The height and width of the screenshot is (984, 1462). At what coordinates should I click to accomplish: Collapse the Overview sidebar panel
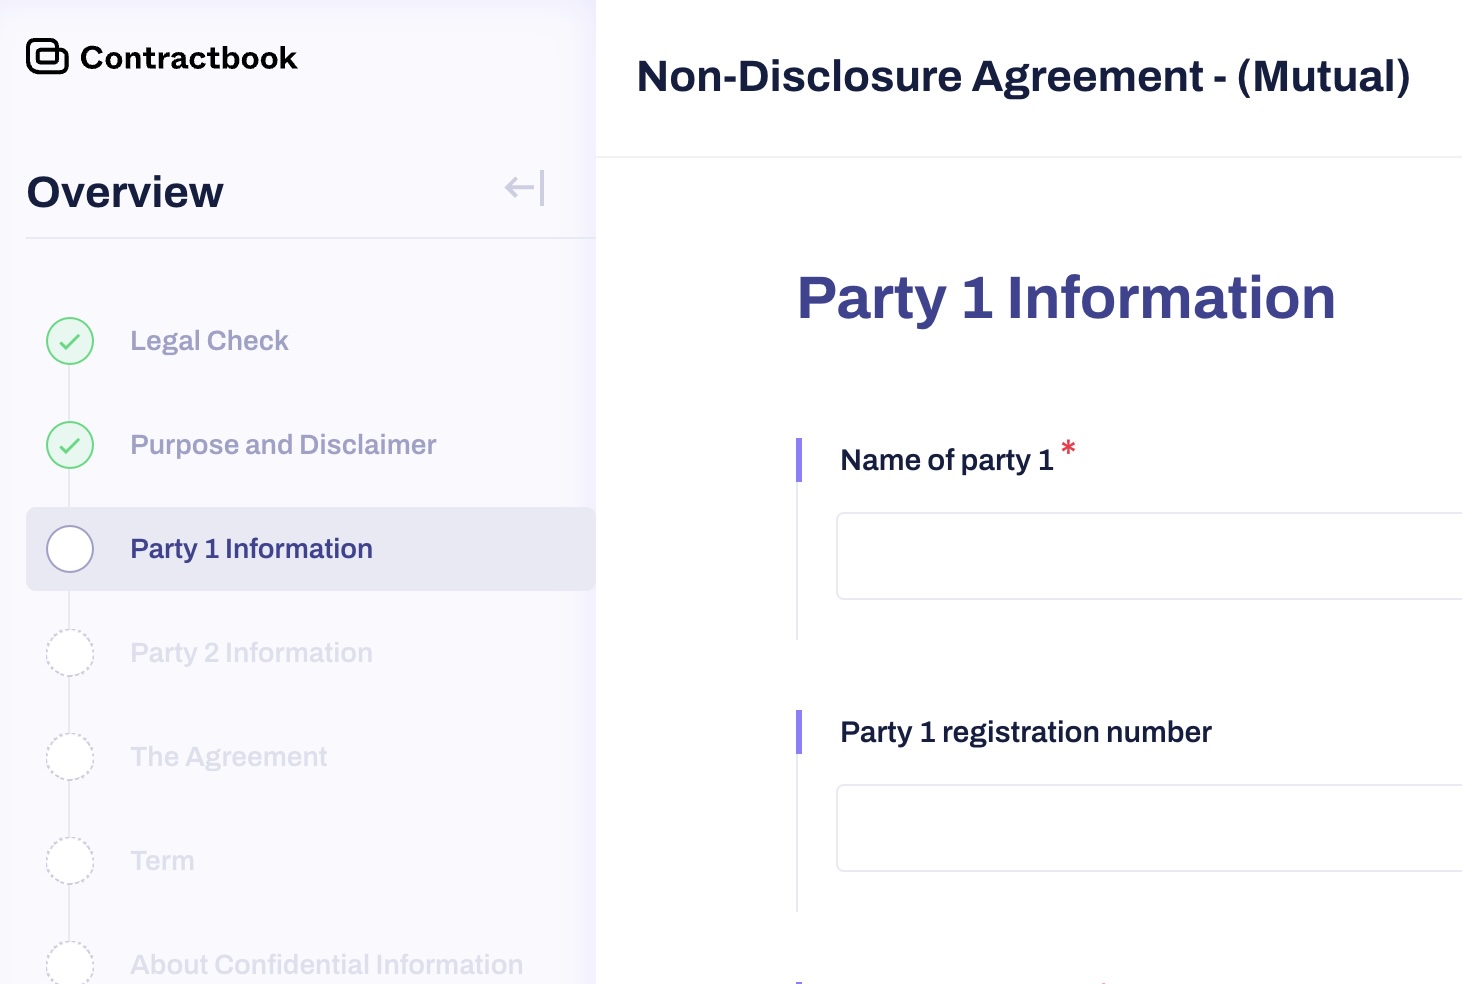pos(525,188)
